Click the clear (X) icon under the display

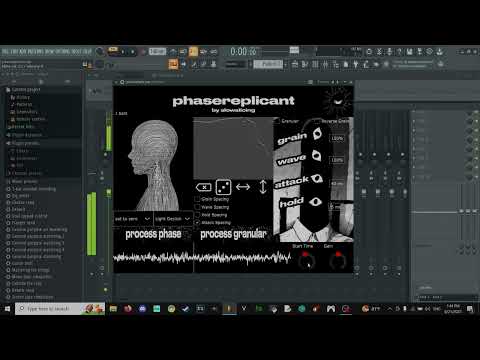204,187
